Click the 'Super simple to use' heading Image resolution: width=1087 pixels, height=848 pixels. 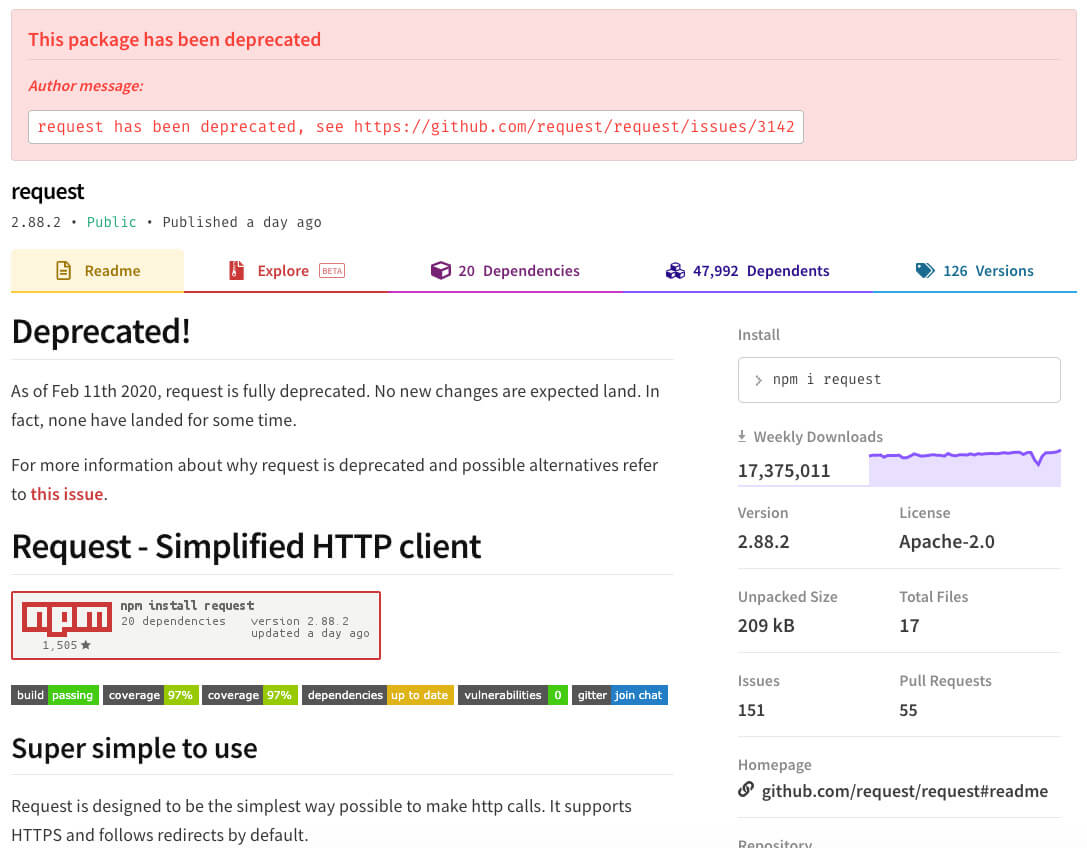(x=134, y=748)
